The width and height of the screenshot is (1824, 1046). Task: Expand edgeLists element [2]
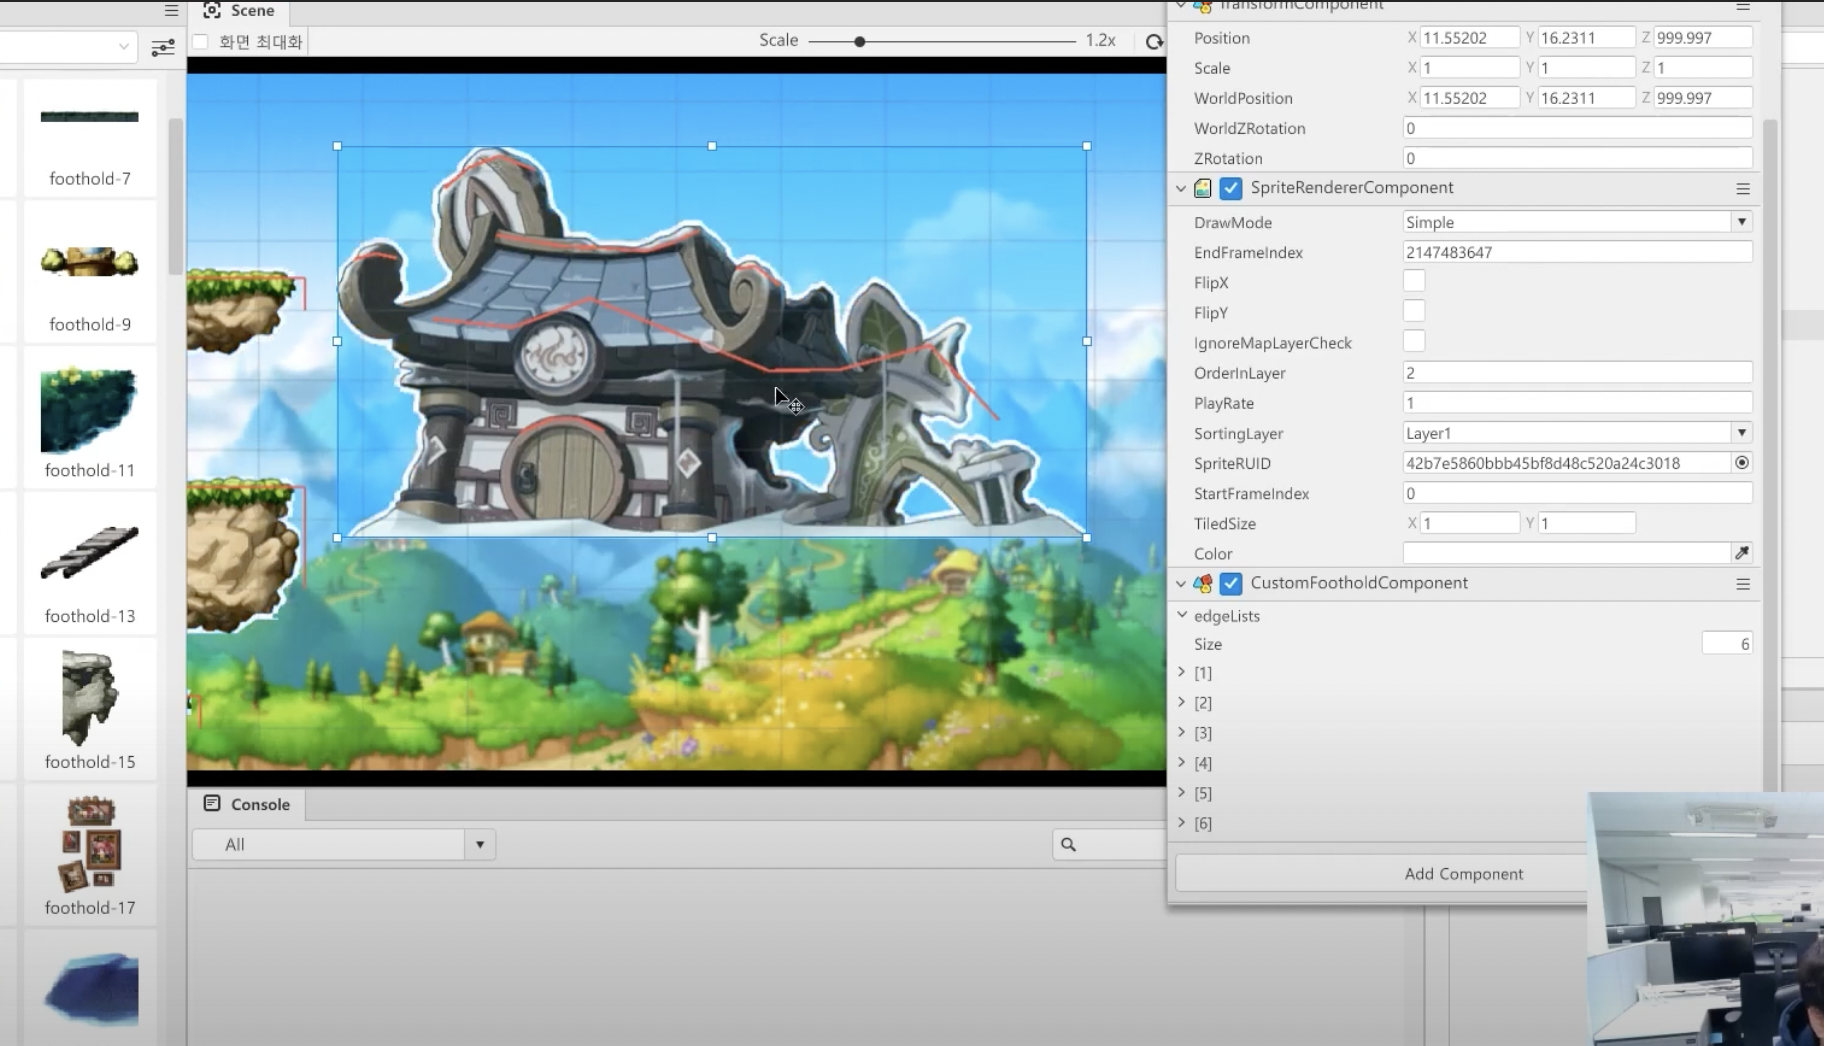1182,702
